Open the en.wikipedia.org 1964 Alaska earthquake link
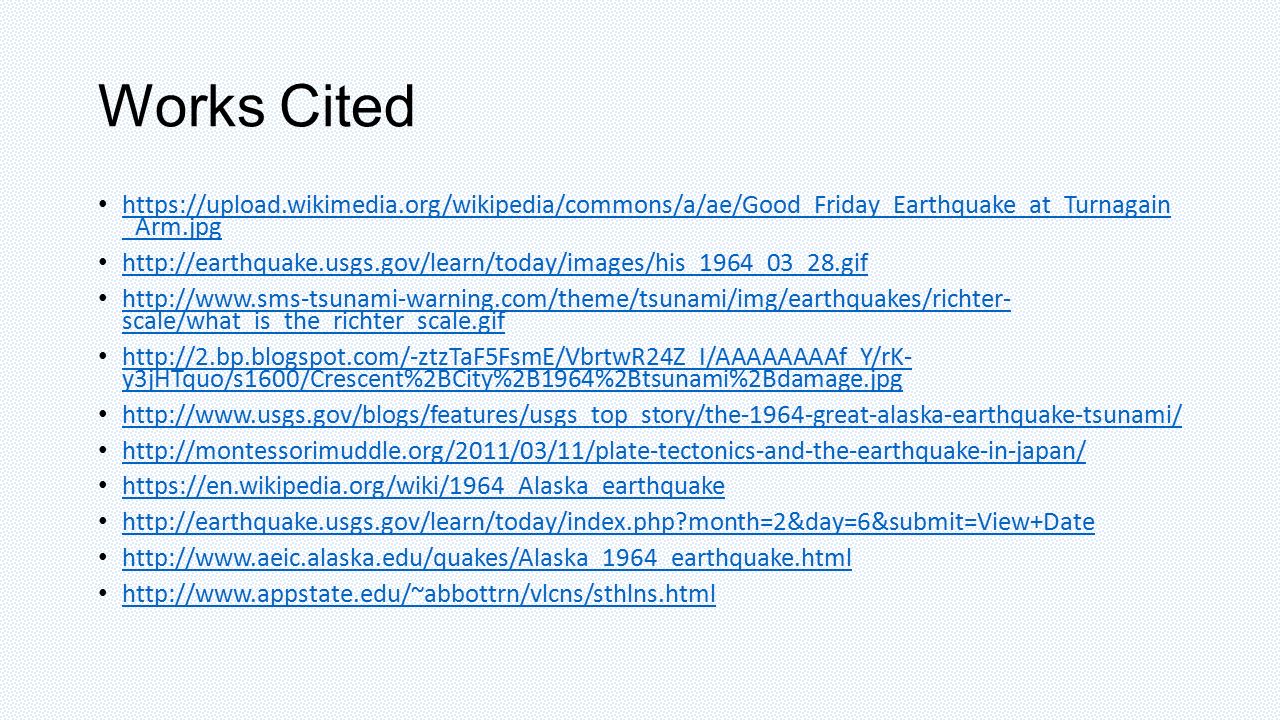 point(423,486)
